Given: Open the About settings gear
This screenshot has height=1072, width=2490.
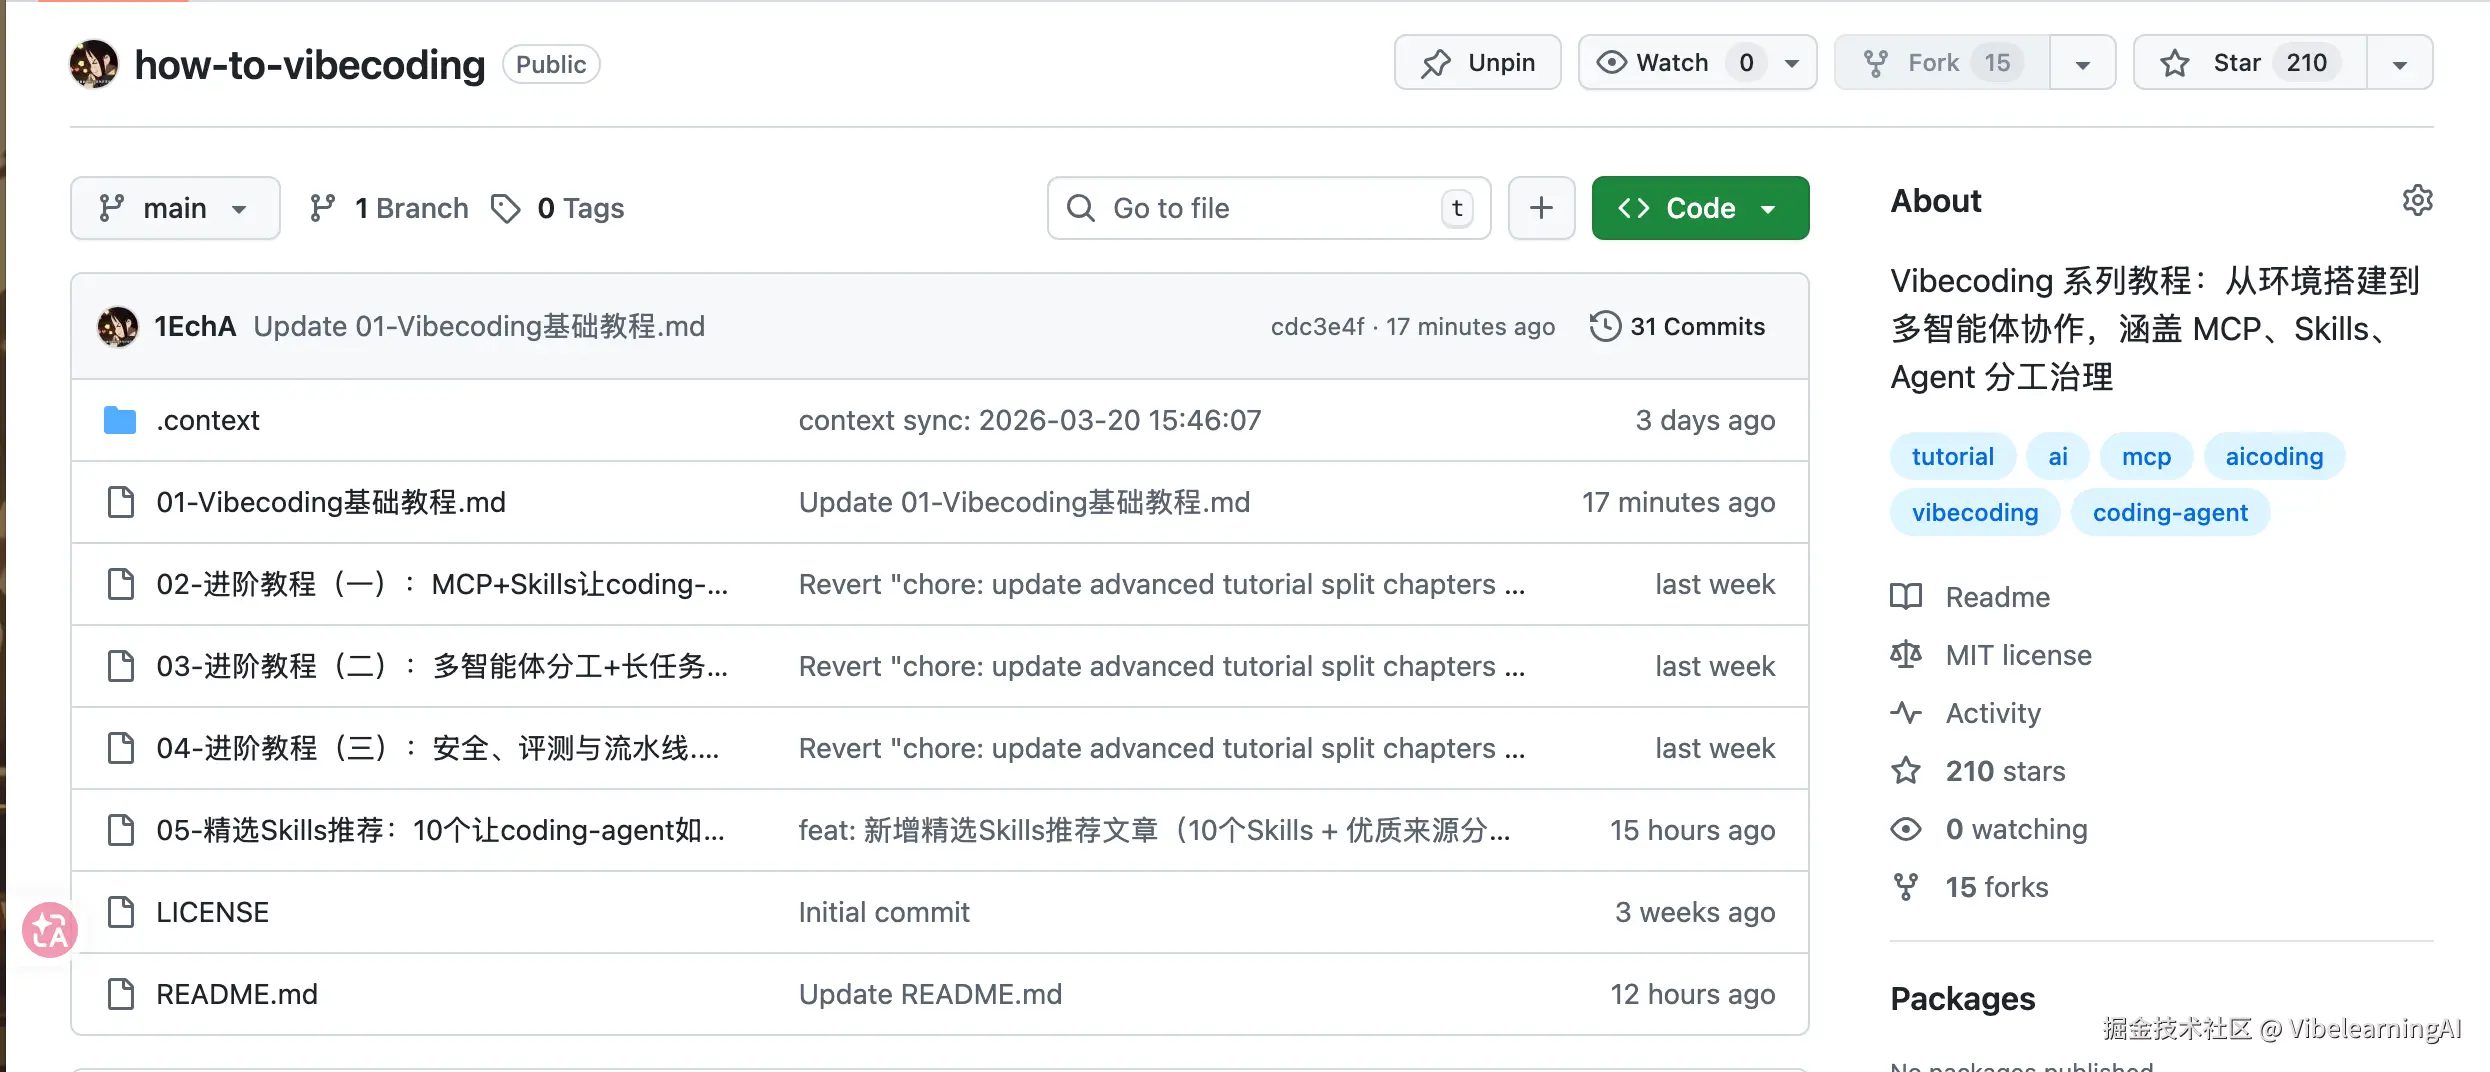Looking at the screenshot, I should pos(2418,200).
